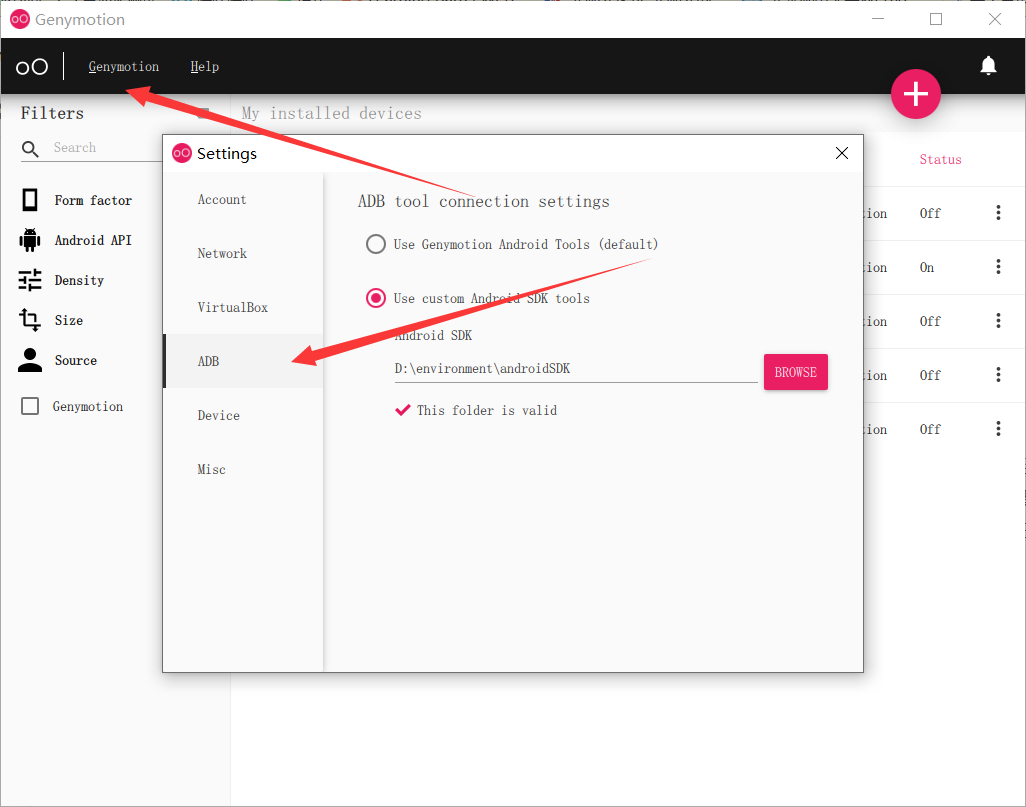
Task: Sort devices by the Status column header
Action: point(940,160)
